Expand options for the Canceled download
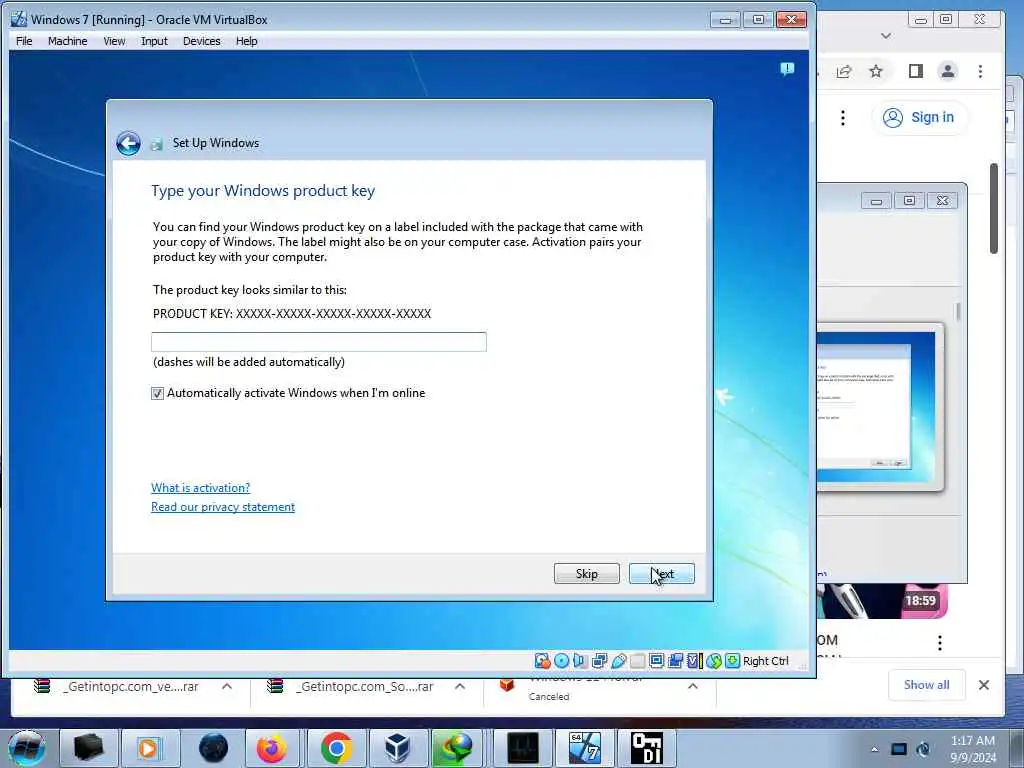This screenshot has width=1024, height=768. tap(693, 686)
